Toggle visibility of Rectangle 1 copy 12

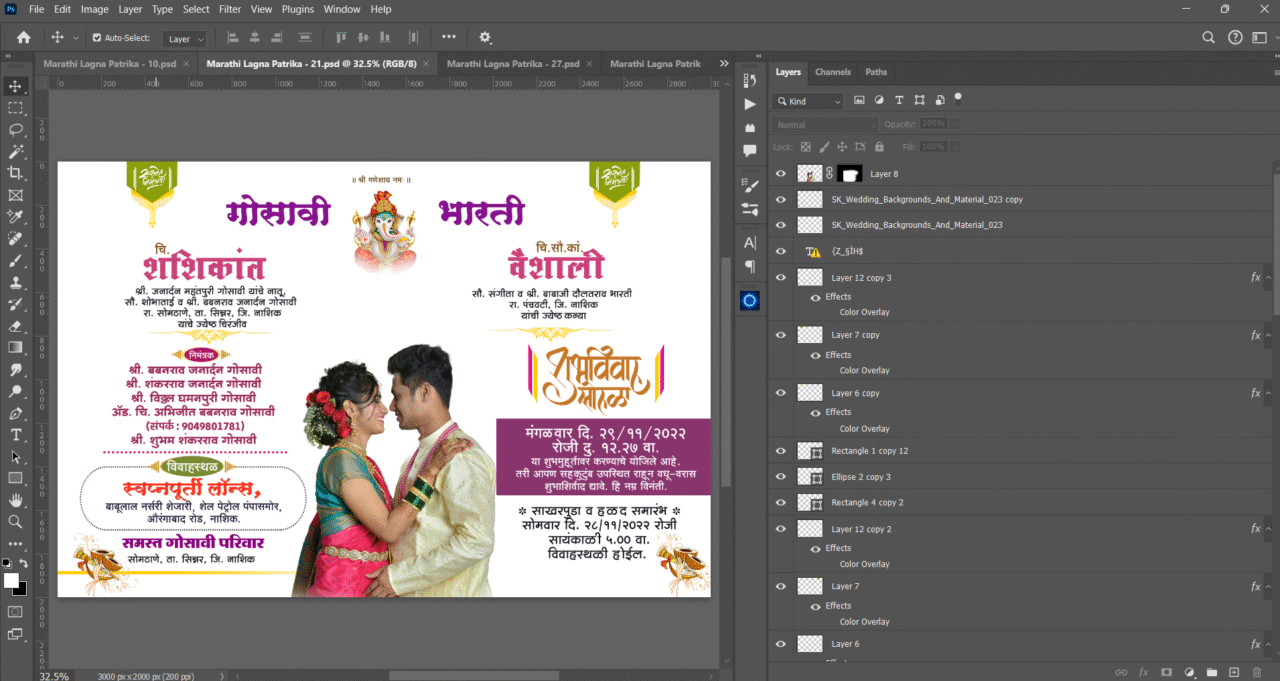tap(780, 450)
